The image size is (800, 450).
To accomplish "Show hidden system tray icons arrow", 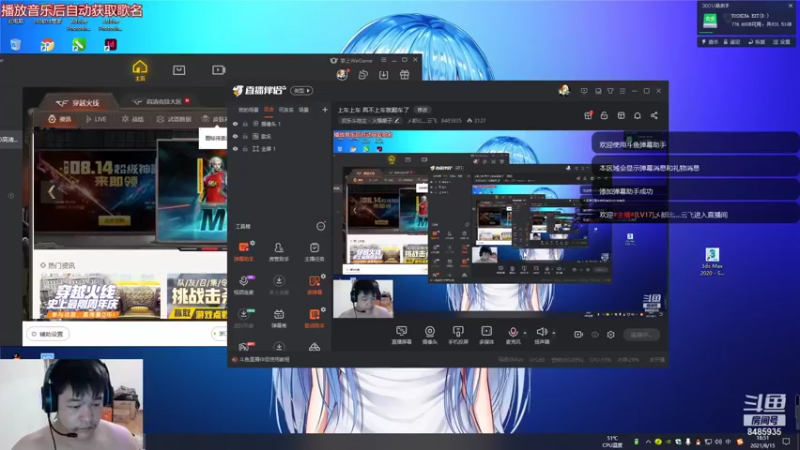I will [648, 442].
